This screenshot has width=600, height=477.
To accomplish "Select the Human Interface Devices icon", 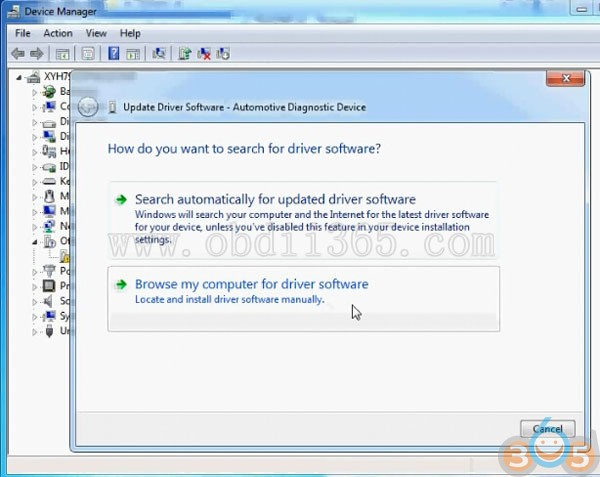I will 49,151.
